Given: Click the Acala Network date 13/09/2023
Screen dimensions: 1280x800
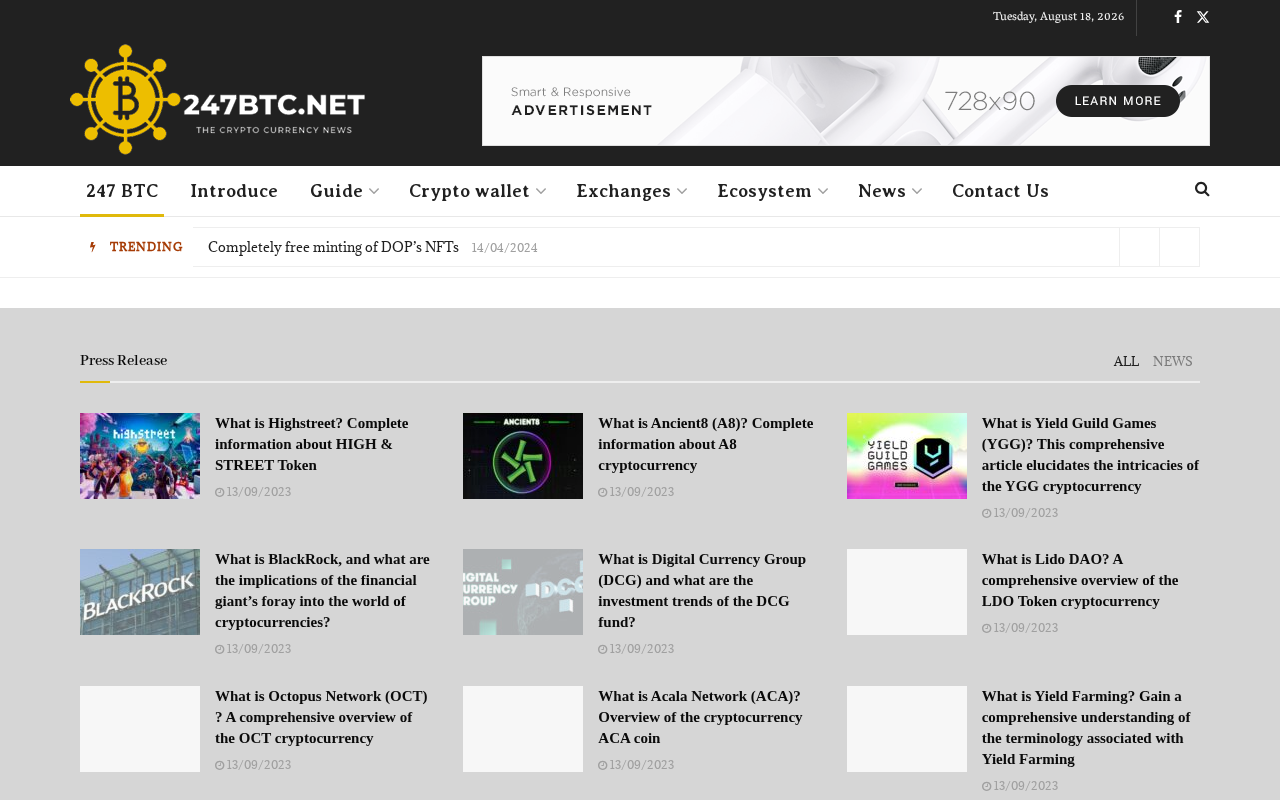Looking at the screenshot, I should pyautogui.click(x=636, y=765).
